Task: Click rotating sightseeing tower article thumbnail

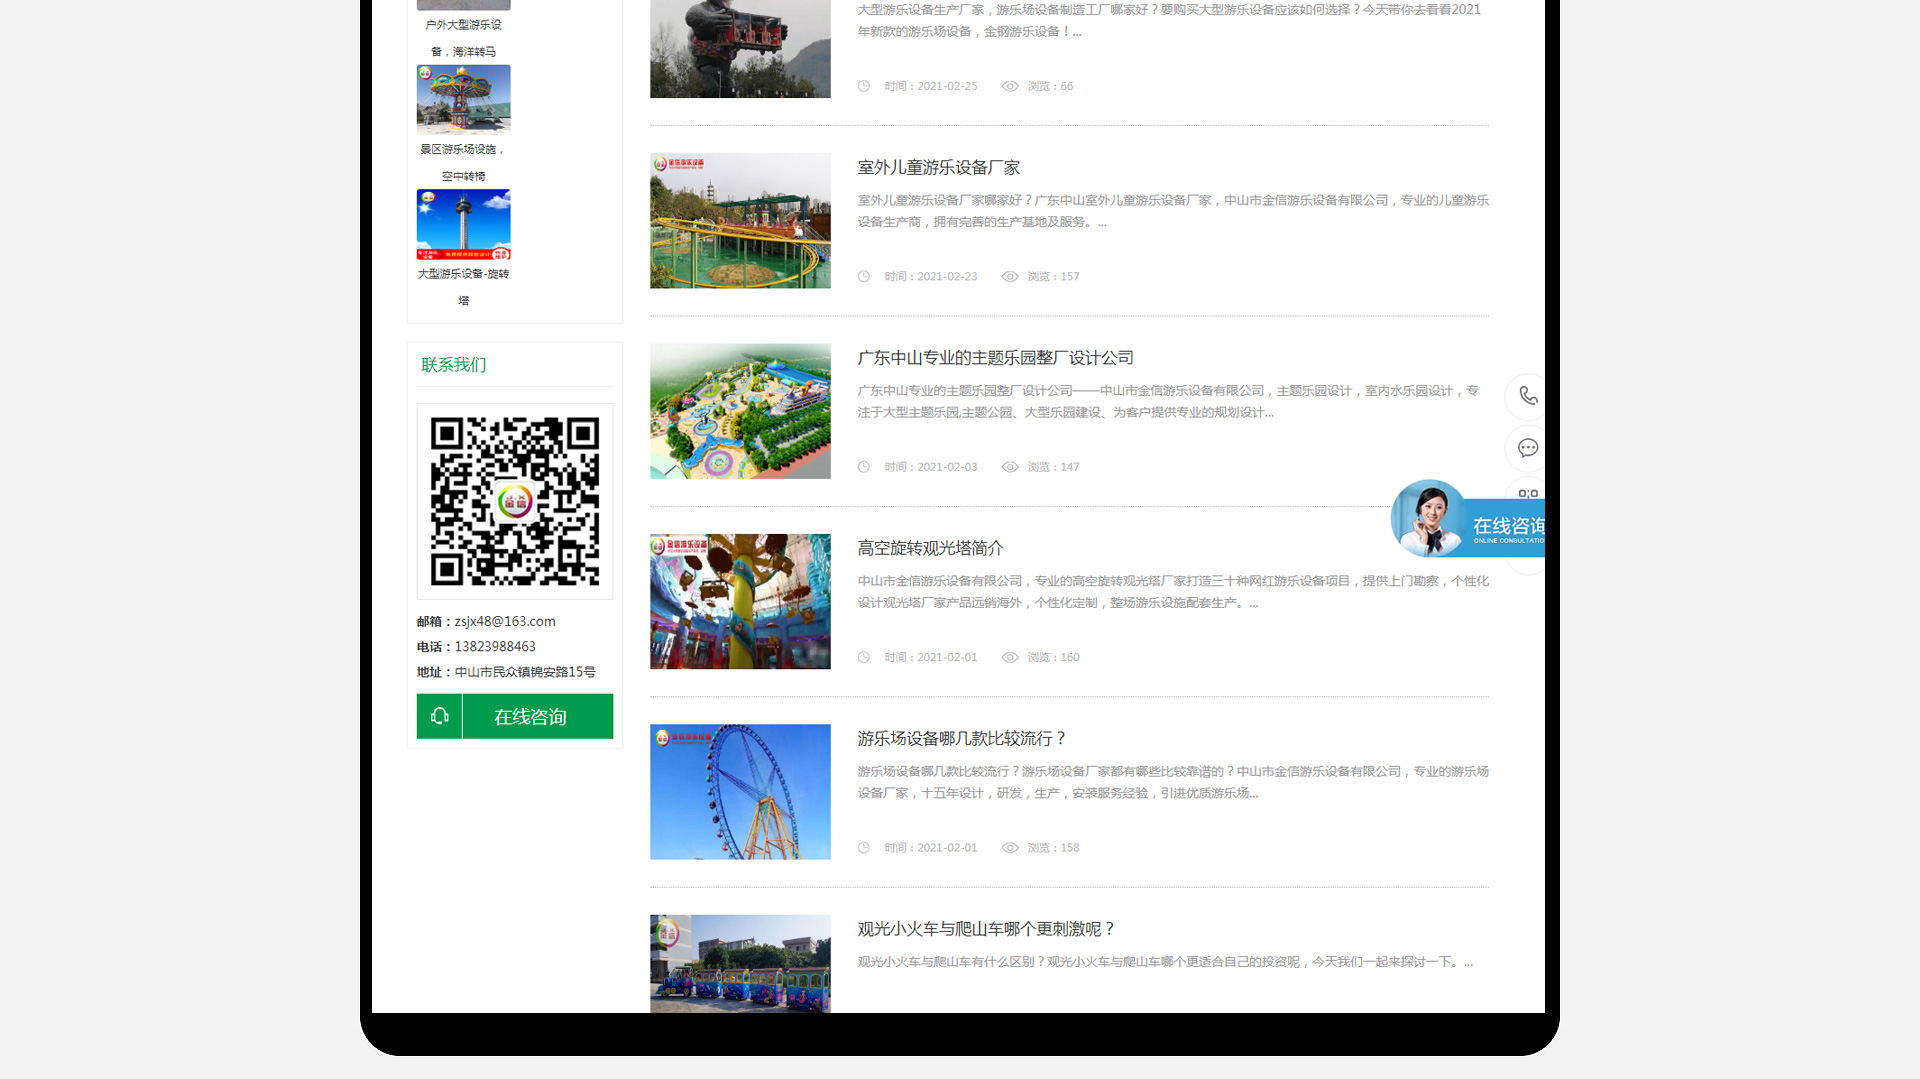Action: click(x=740, y=601)
